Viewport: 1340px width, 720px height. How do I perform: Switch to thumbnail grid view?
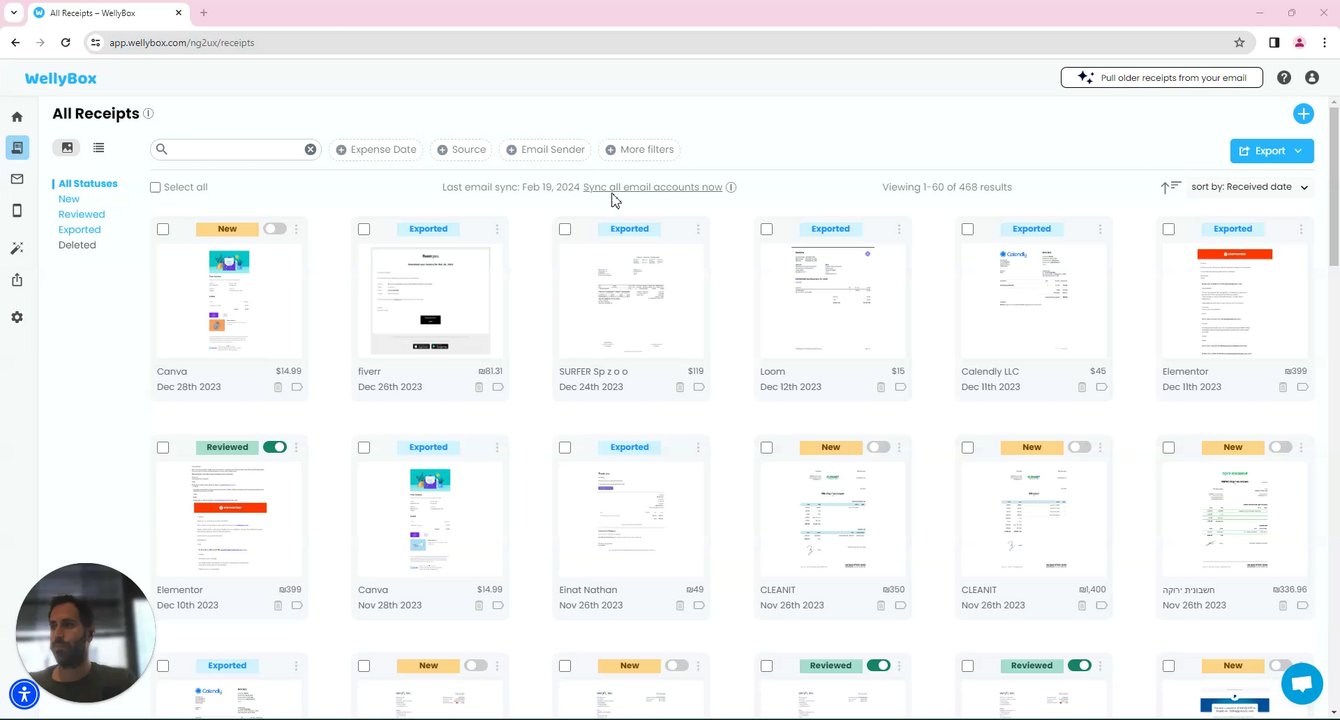tap(67, 148)
